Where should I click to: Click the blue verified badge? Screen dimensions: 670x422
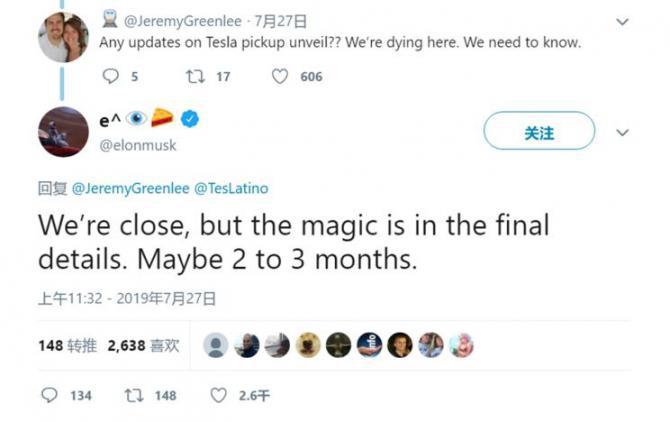pos(190,119)
